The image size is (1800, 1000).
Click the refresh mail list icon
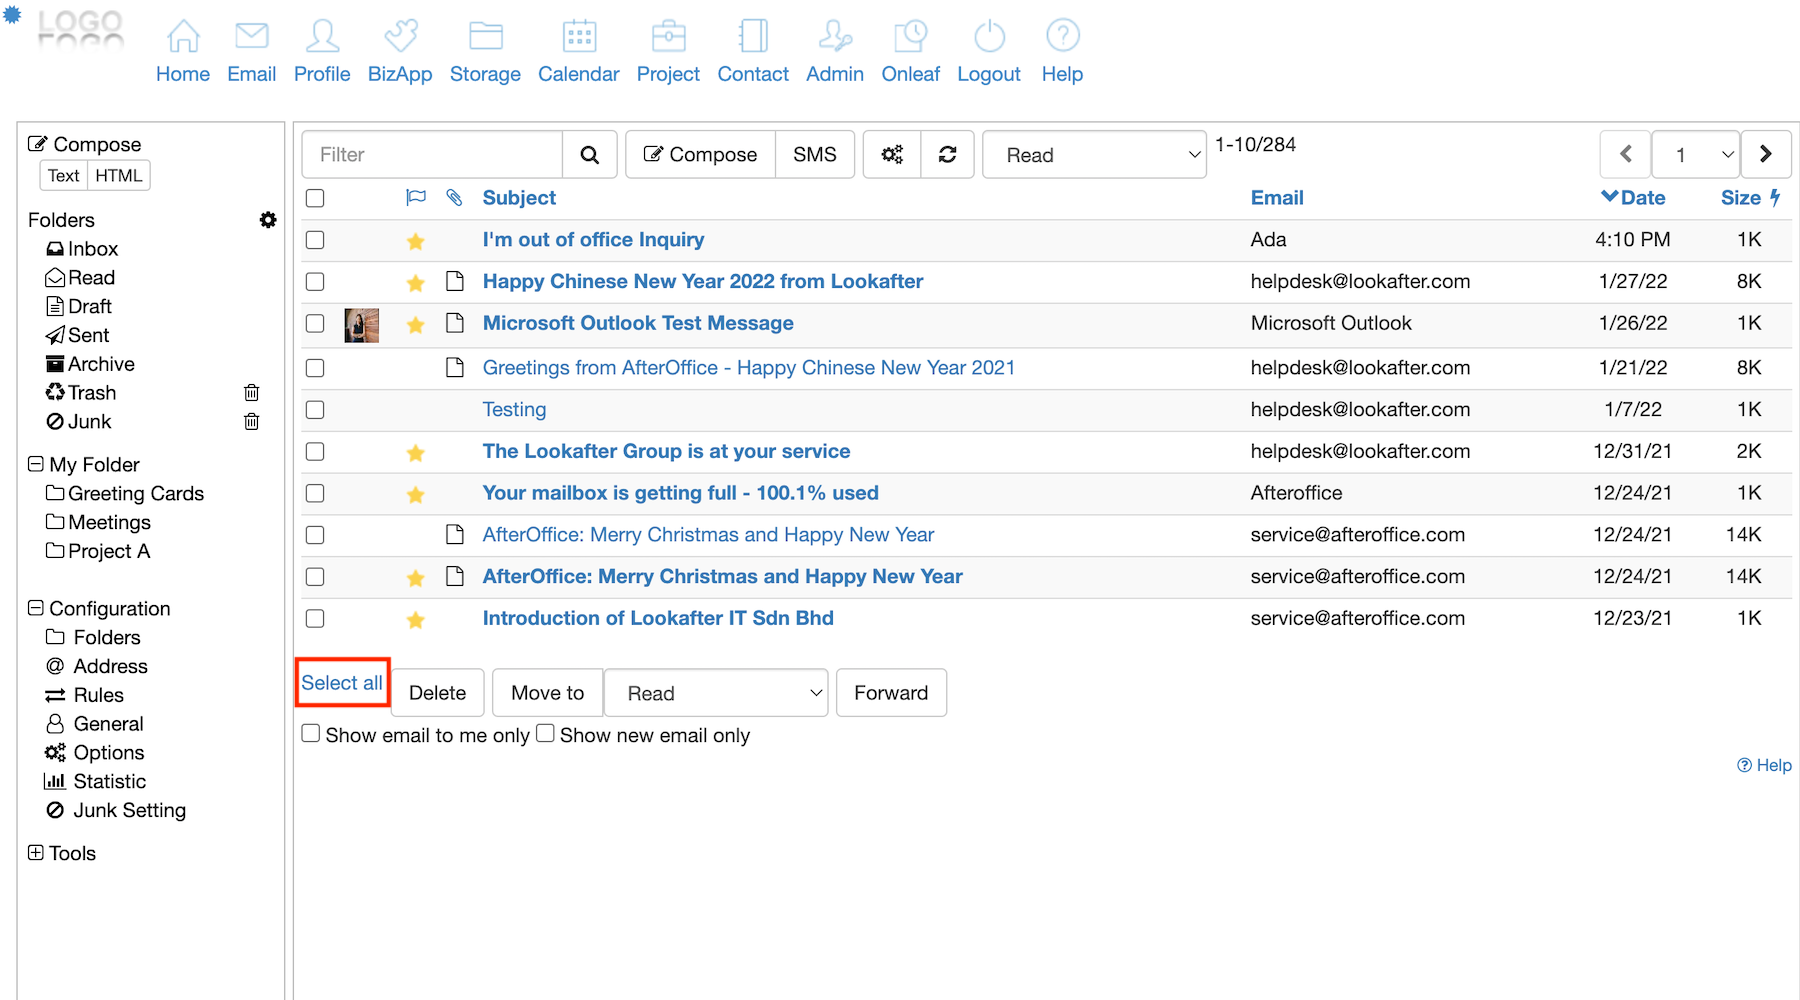(x=947, y=155)
